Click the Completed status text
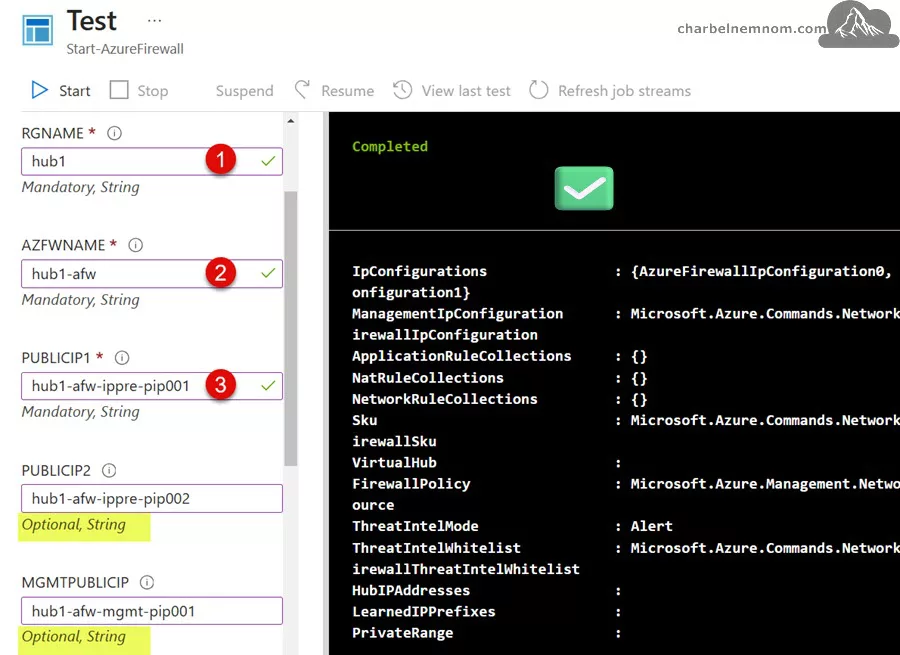Image resolution: width=900 pixels, height=655 pixels. [390, 146]
